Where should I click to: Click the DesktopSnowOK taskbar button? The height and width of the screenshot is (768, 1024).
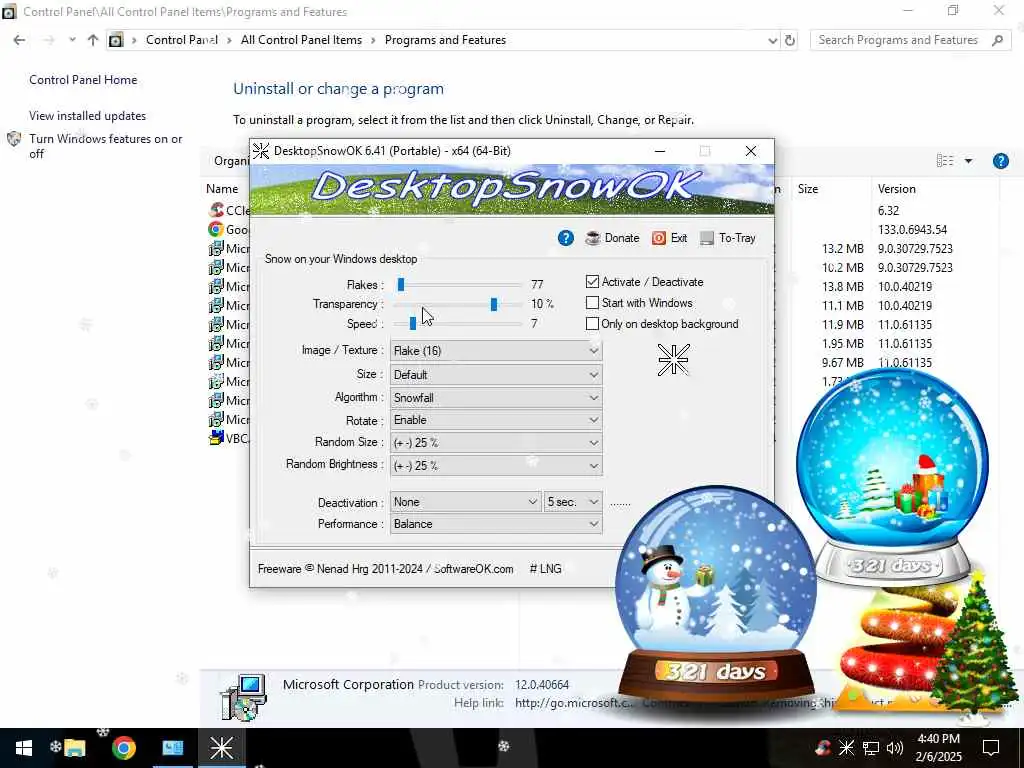pyautogui.click(x=221, y=748)
